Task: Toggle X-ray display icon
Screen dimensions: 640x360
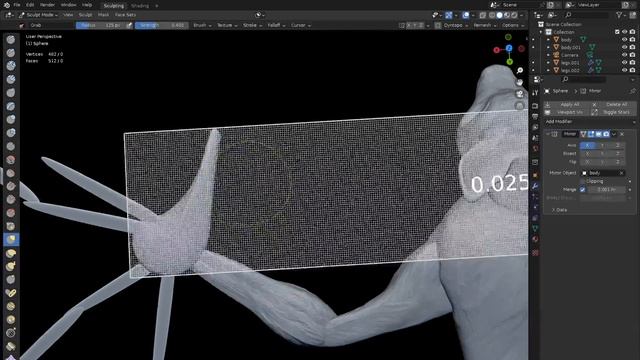Action: pyautogui.click(x=483, y=15)
